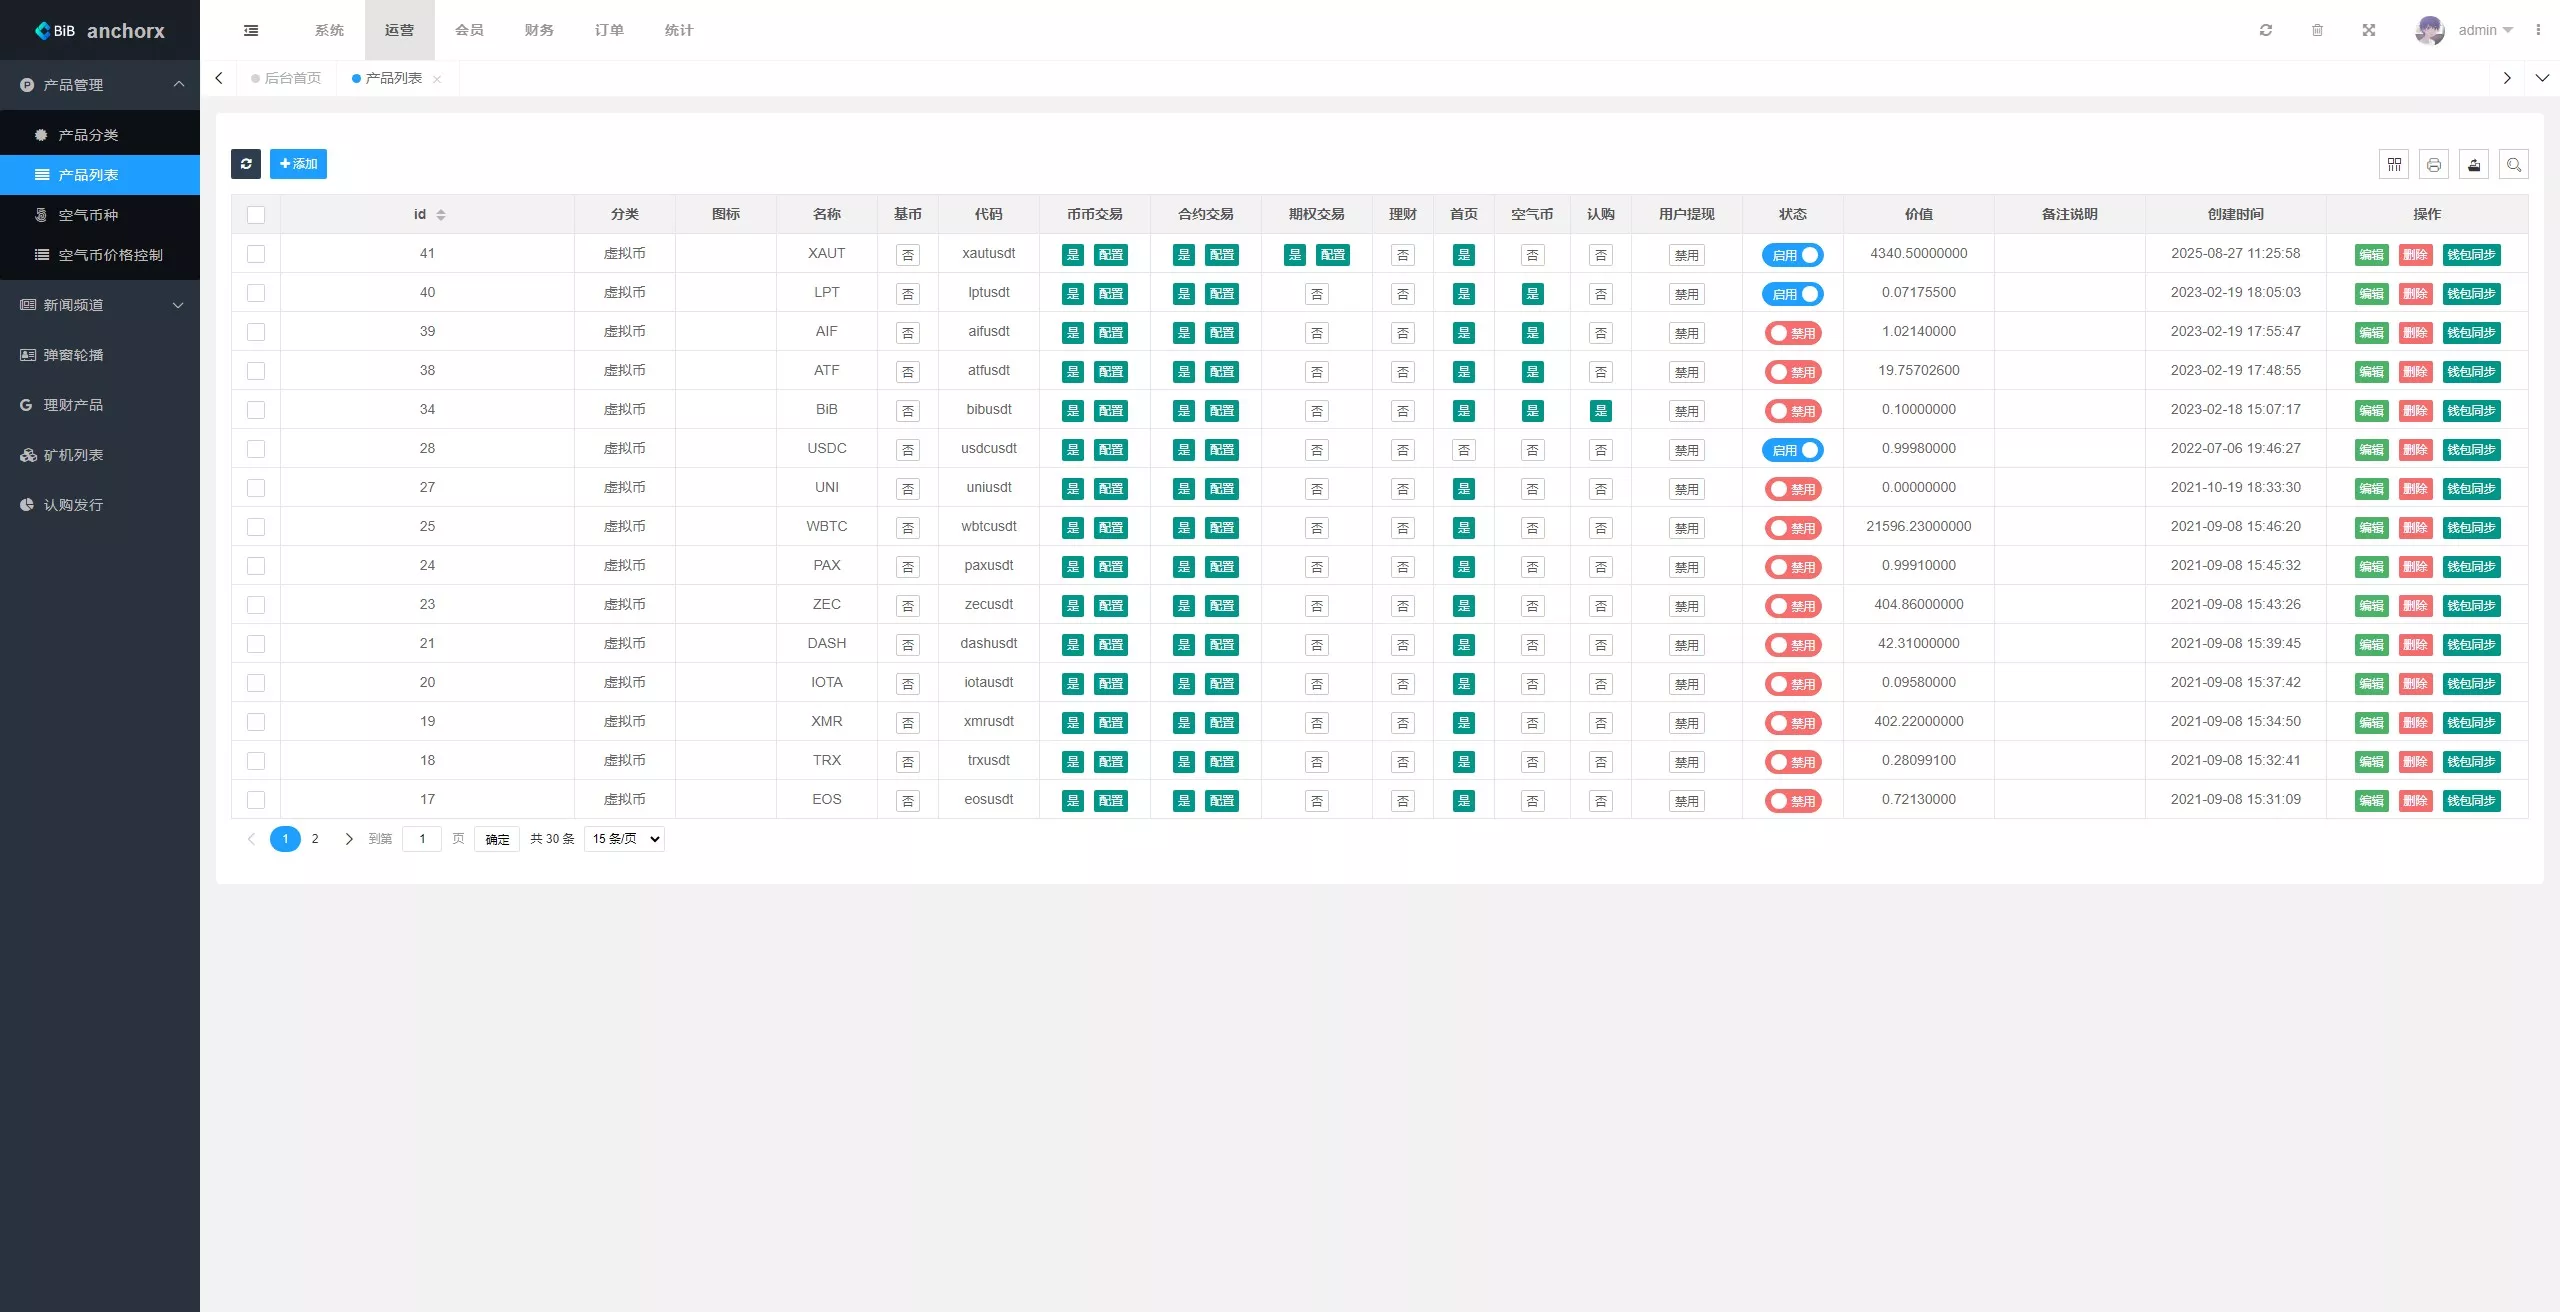This screenshot has height=1312, width=2560.
Task: Collapse sidebar with hamburger menu icon
Action: (x=251, y=30)
